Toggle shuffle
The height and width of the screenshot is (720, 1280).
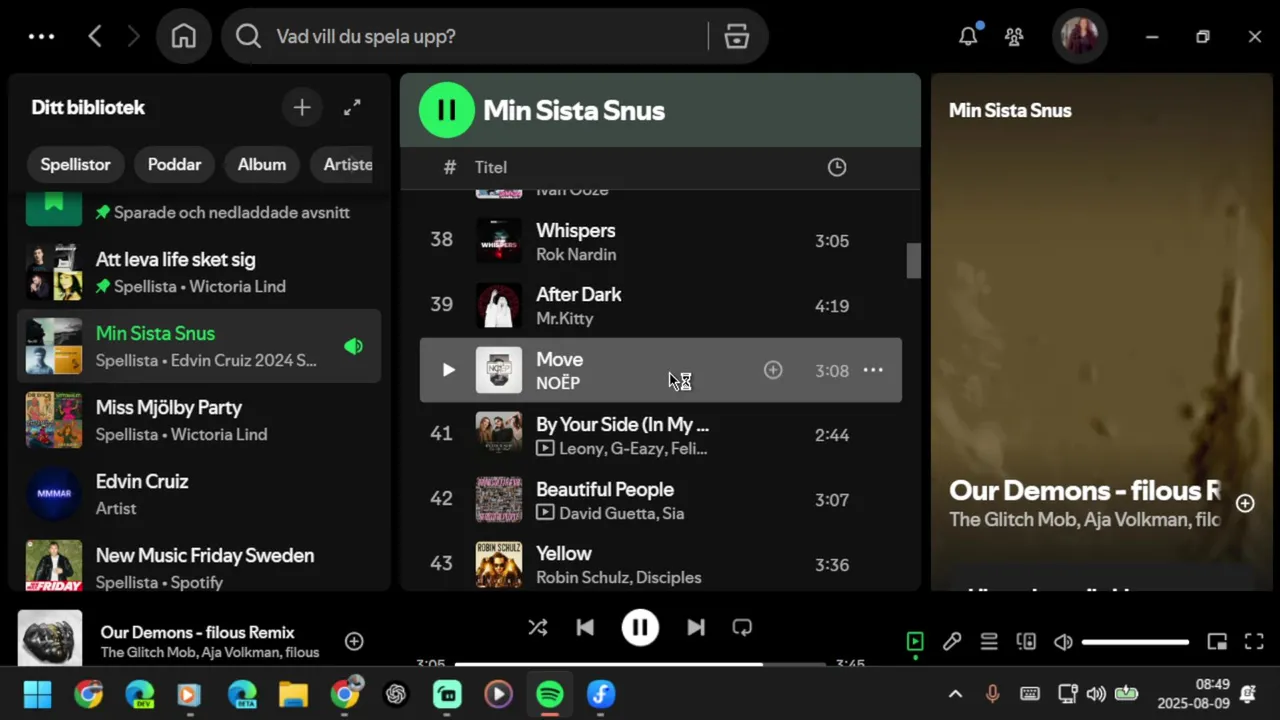point(538,628)
